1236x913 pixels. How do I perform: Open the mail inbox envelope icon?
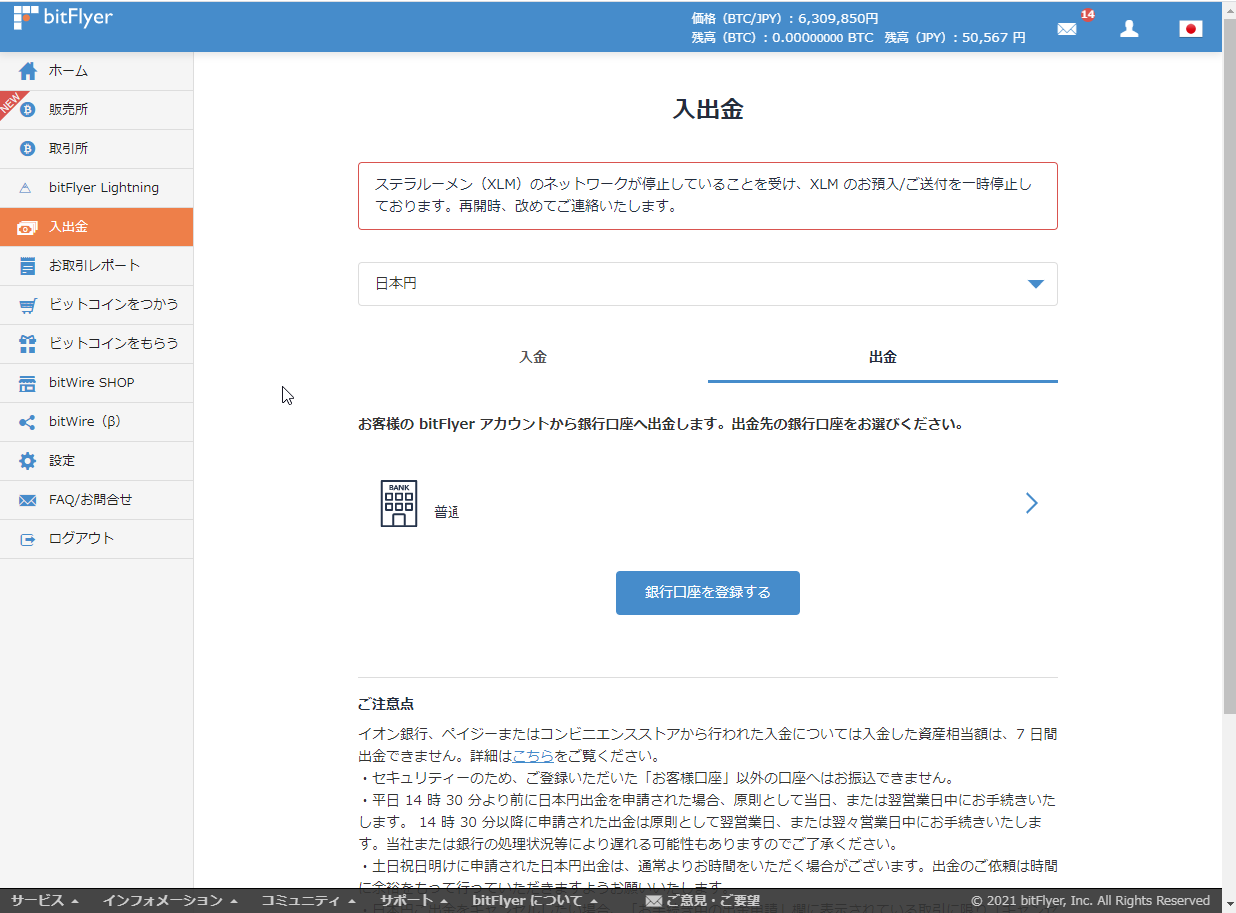point(1067,29)
